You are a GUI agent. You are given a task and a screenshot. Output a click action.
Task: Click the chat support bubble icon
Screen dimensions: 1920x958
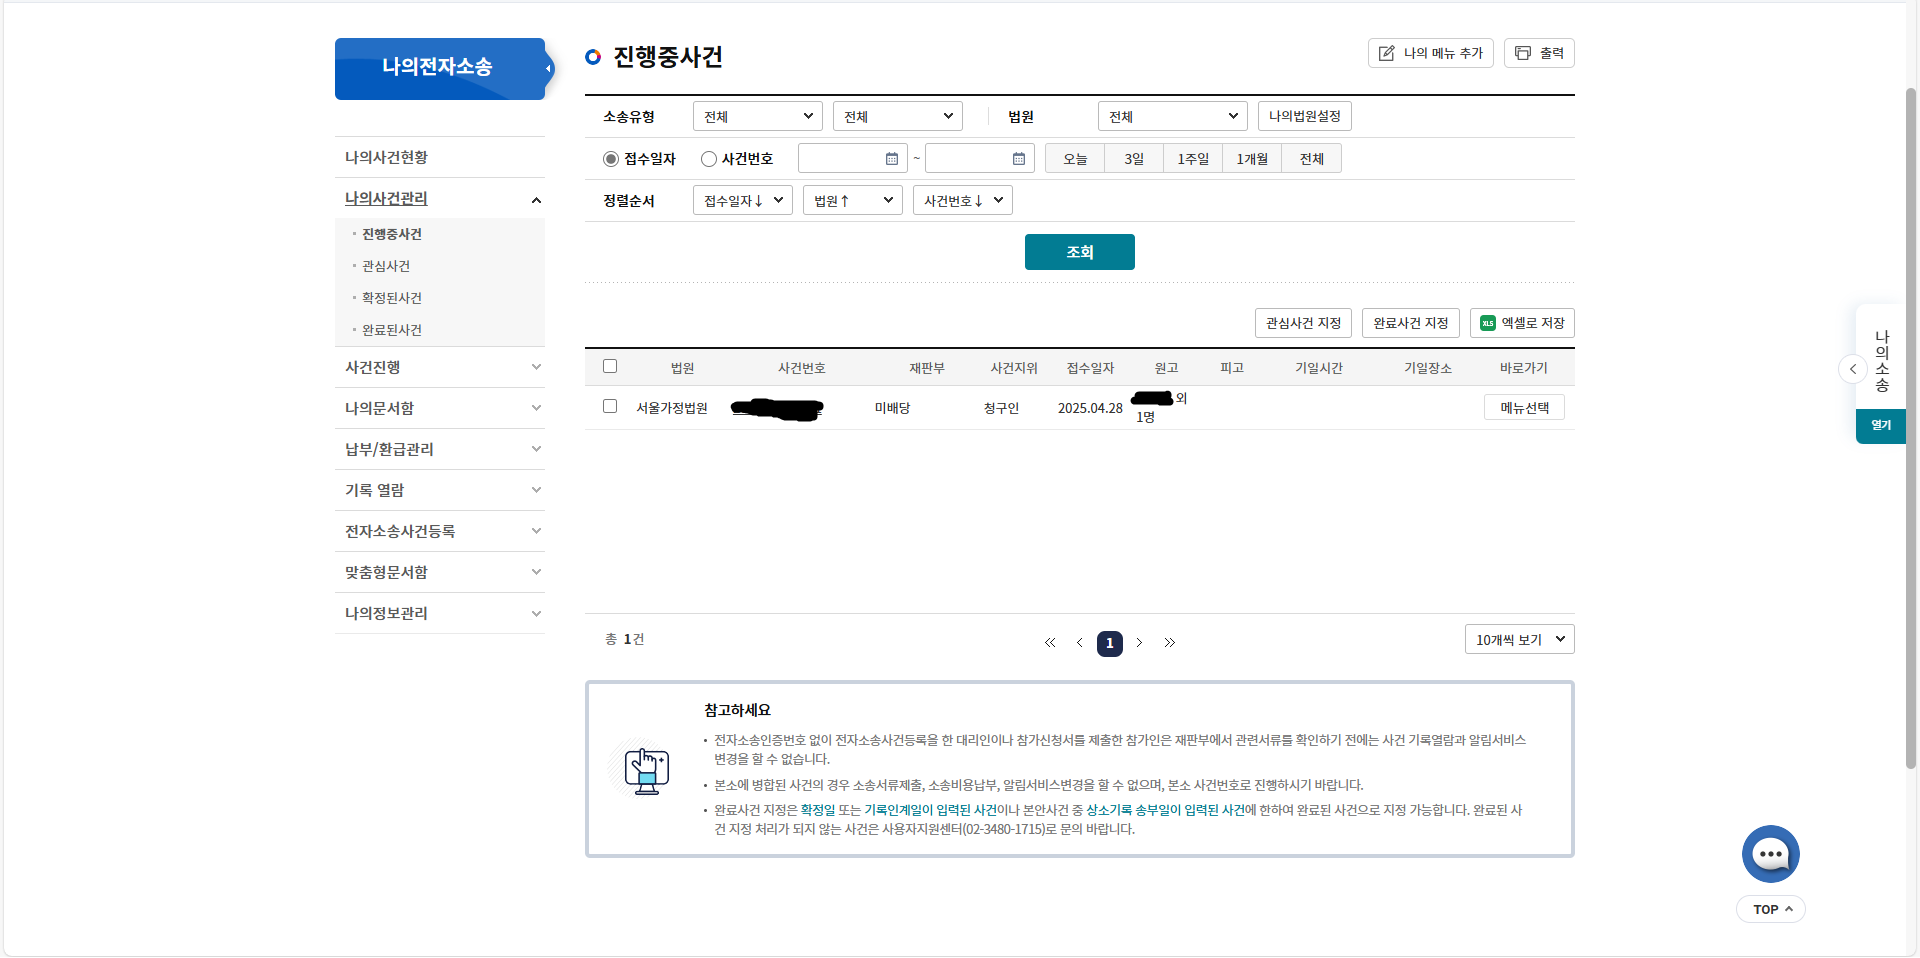pos(1770,853)
